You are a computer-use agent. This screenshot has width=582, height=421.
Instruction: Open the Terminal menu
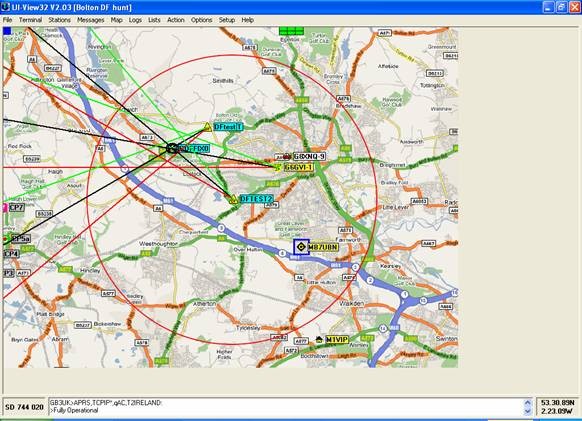coord(30,20)
